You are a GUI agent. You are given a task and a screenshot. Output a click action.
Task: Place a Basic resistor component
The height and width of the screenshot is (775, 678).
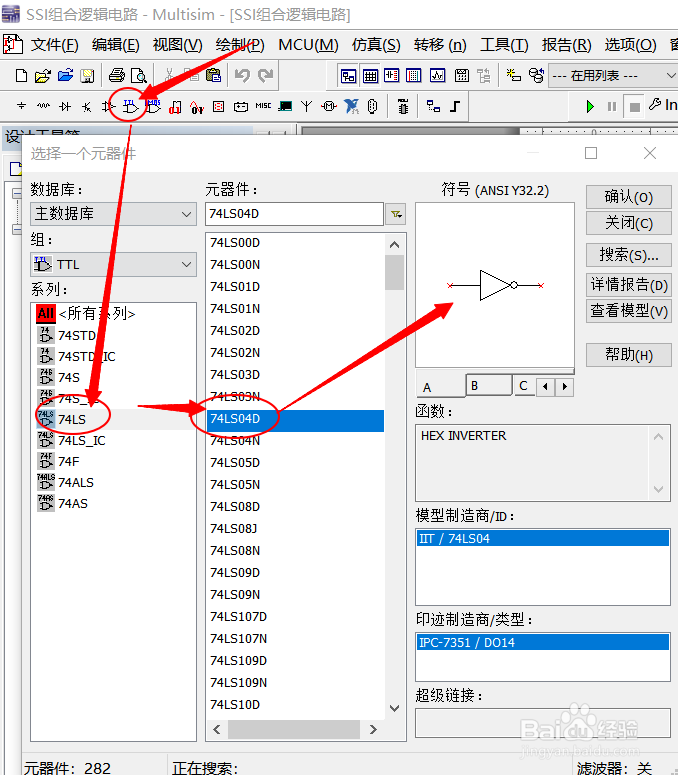43,106
